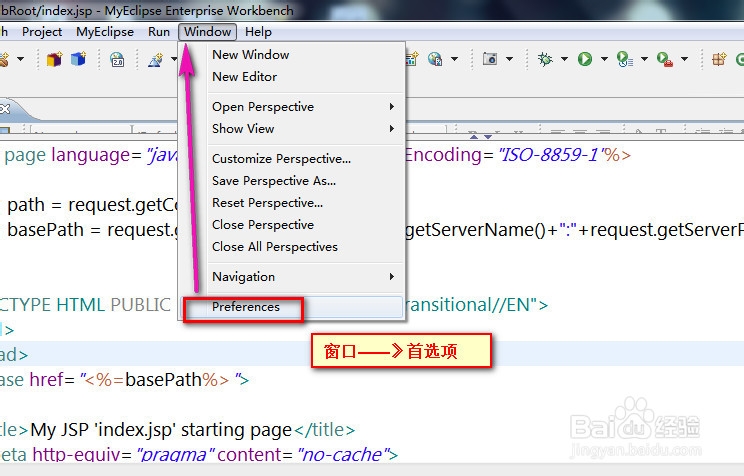Click the "pragma" attribute value in code
Viewport: 744px width, 476px height.
(176, 455)
